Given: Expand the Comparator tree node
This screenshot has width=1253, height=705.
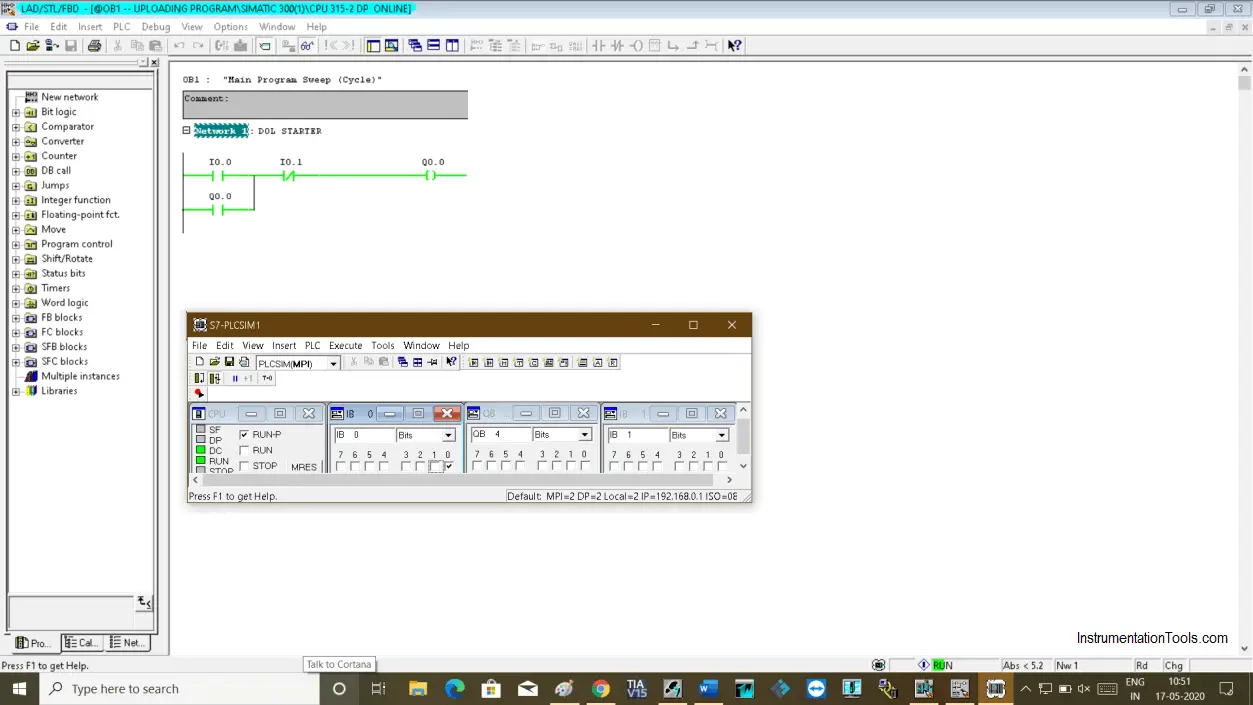Looking at the screenshot, I should point(16,127).
